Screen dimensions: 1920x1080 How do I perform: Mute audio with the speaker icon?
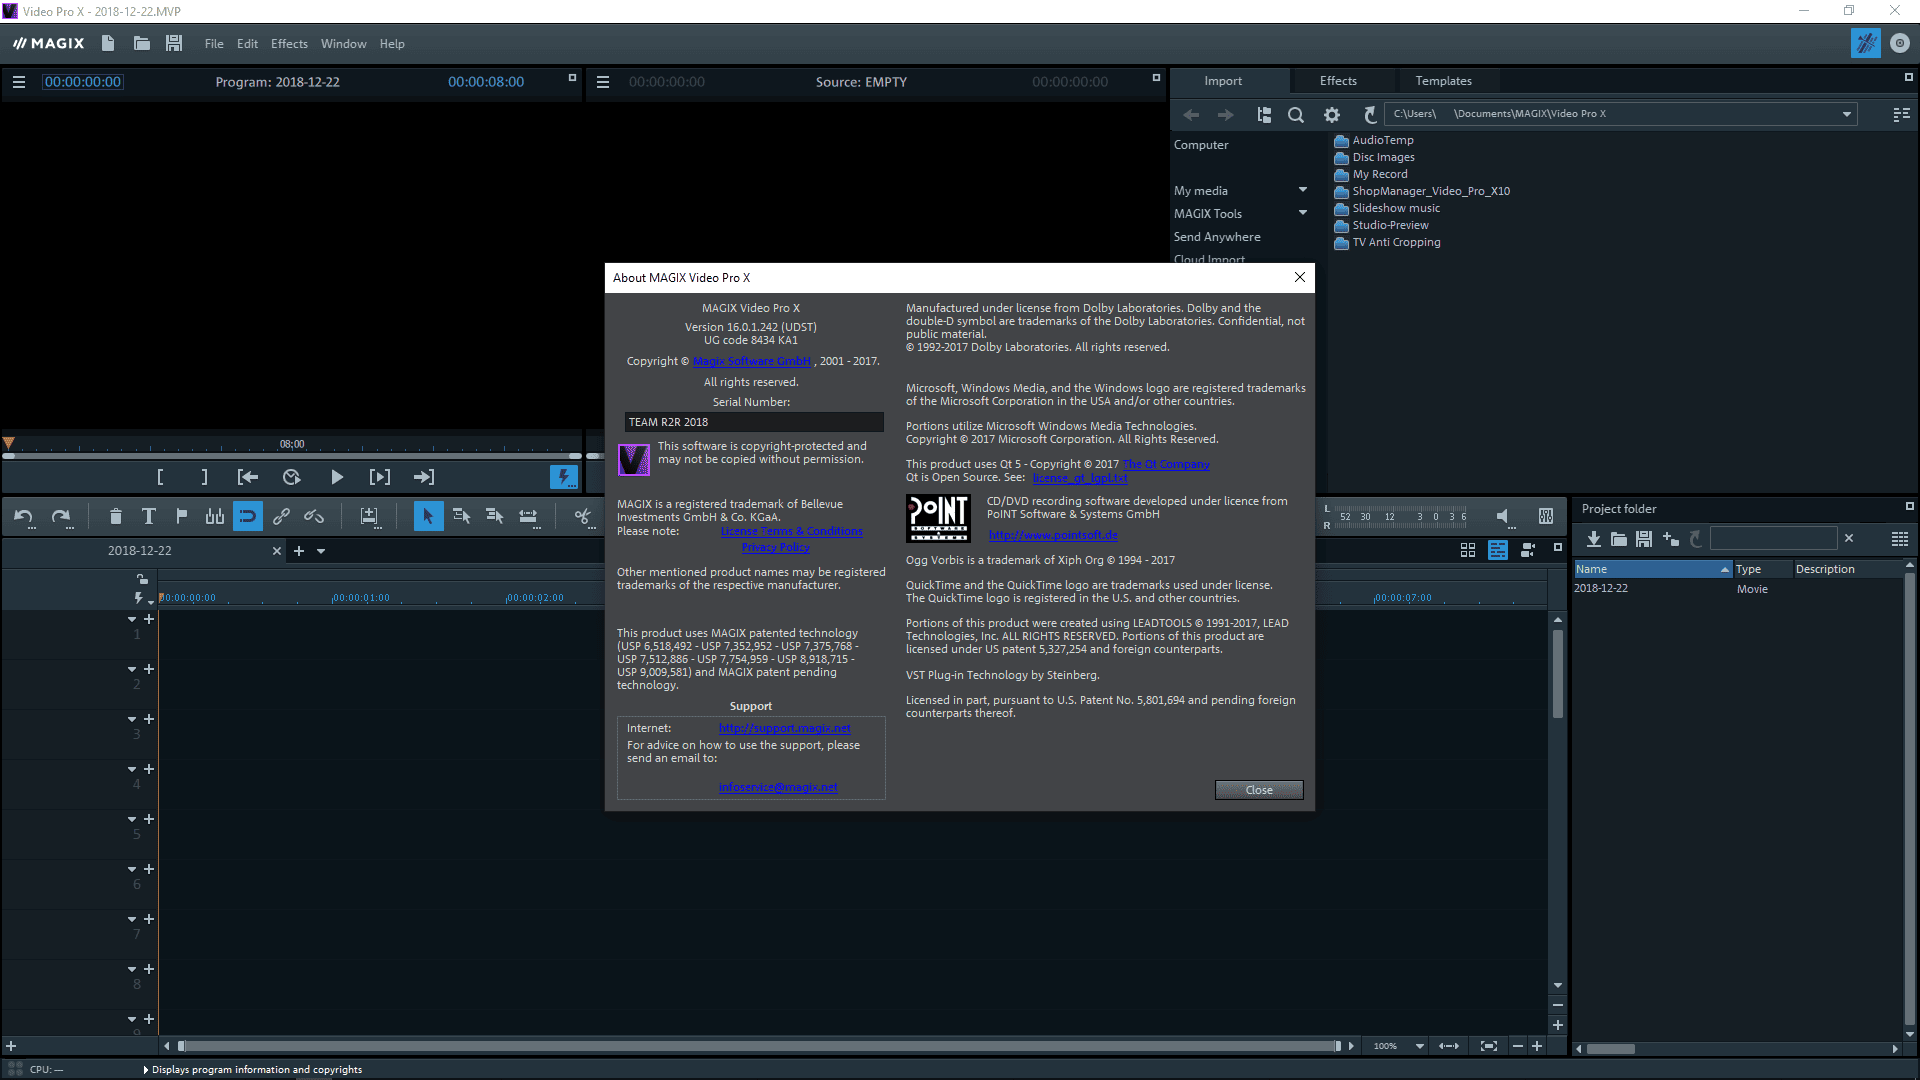[1502, 516]
